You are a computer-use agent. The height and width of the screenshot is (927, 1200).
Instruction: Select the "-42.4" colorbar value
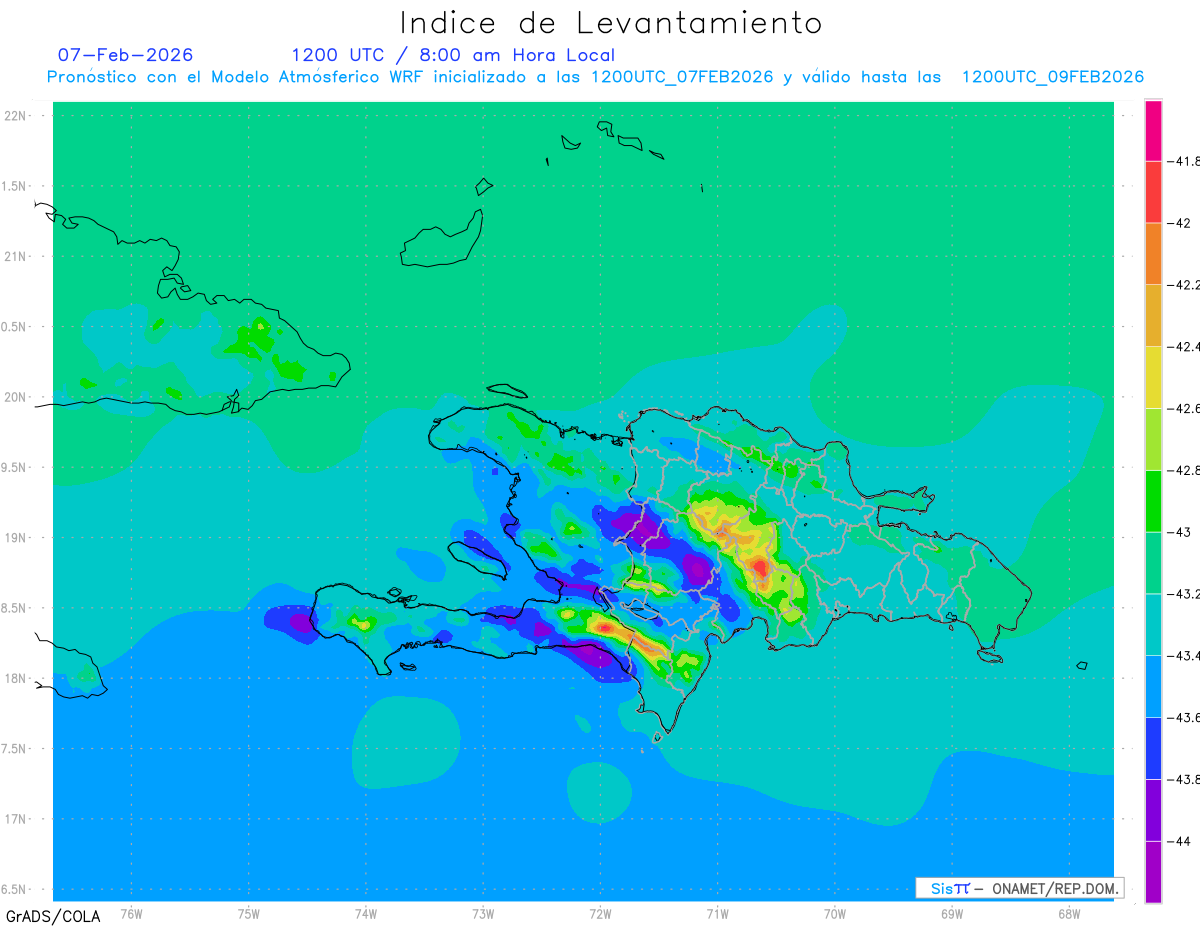1184,346
